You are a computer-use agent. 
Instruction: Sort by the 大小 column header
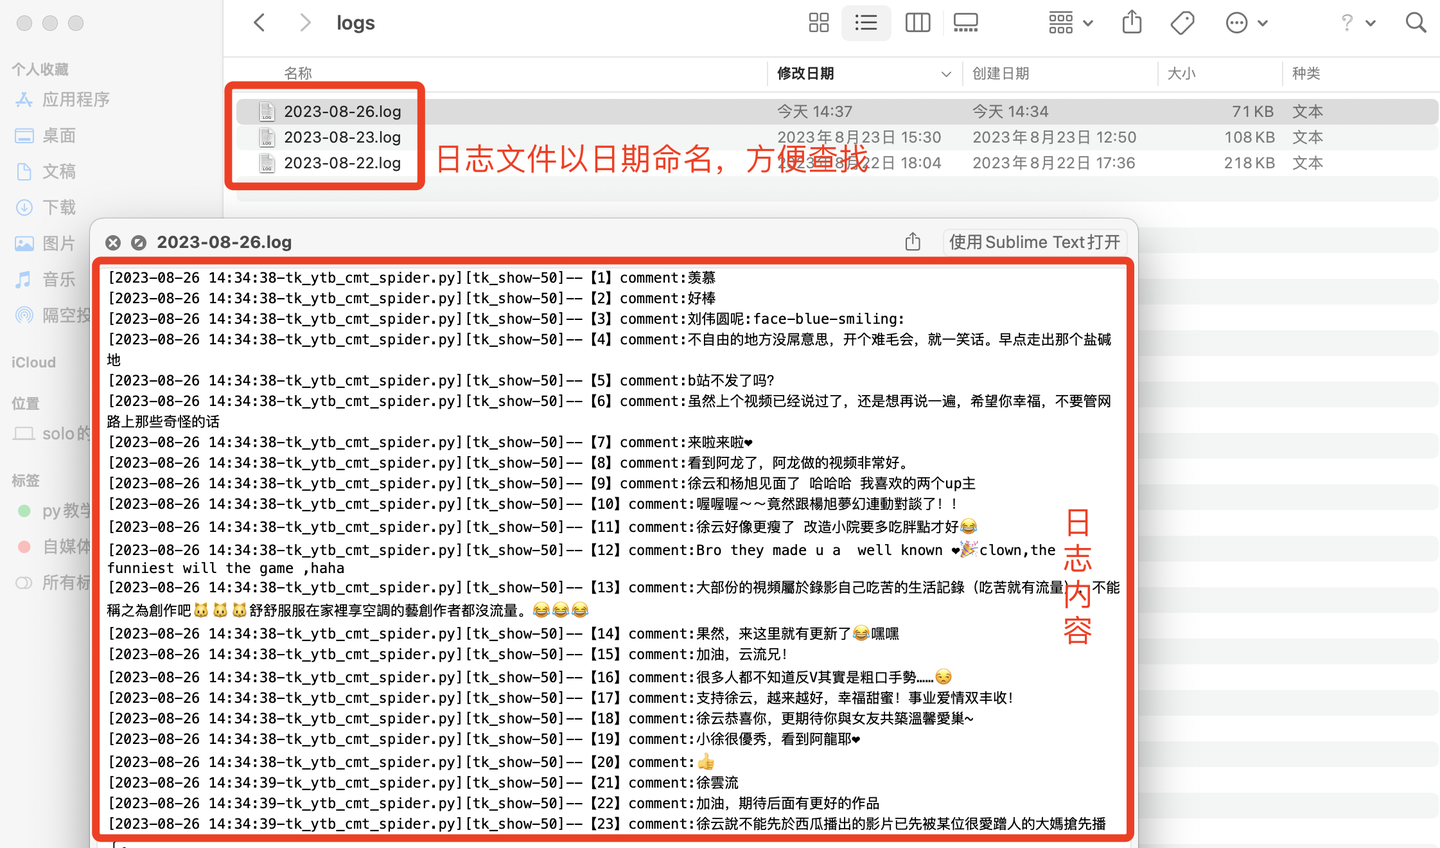pyautogui.click(x=1182, y=73)
